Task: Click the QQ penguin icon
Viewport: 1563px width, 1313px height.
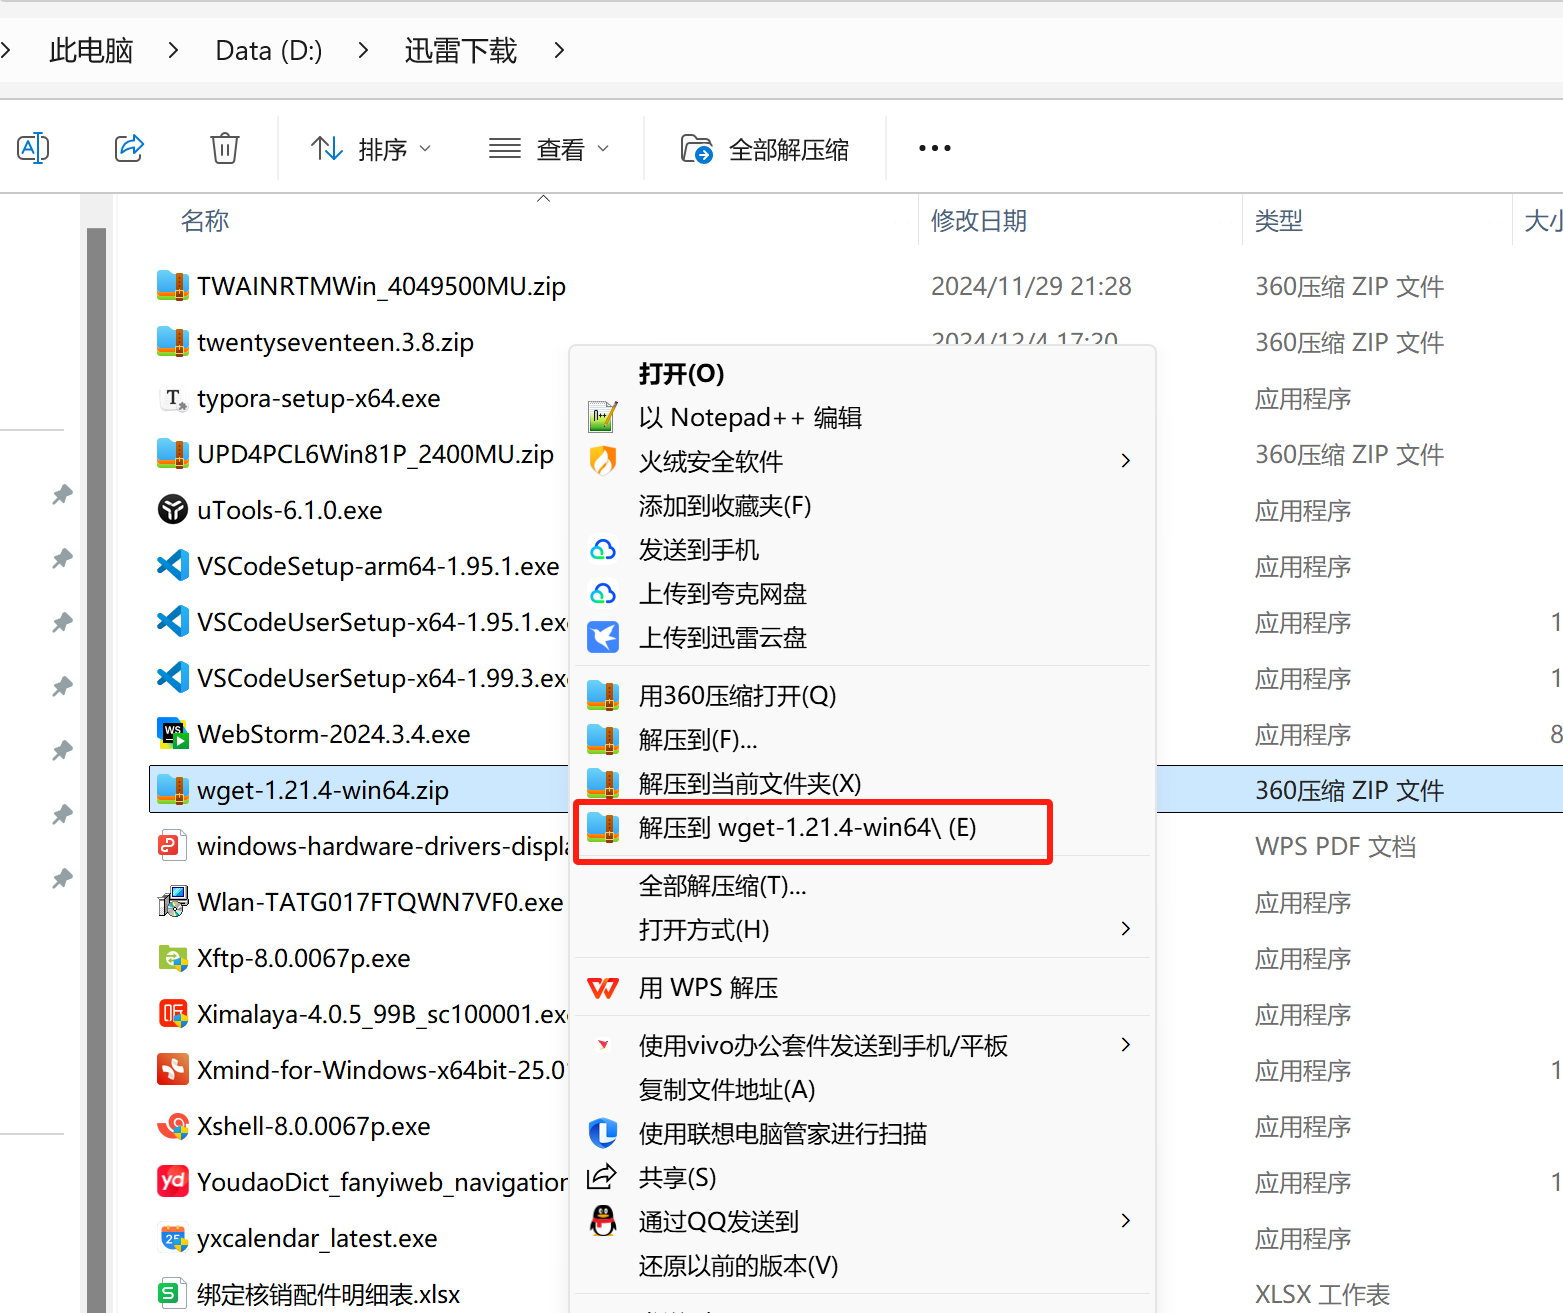Action: 603,1221
